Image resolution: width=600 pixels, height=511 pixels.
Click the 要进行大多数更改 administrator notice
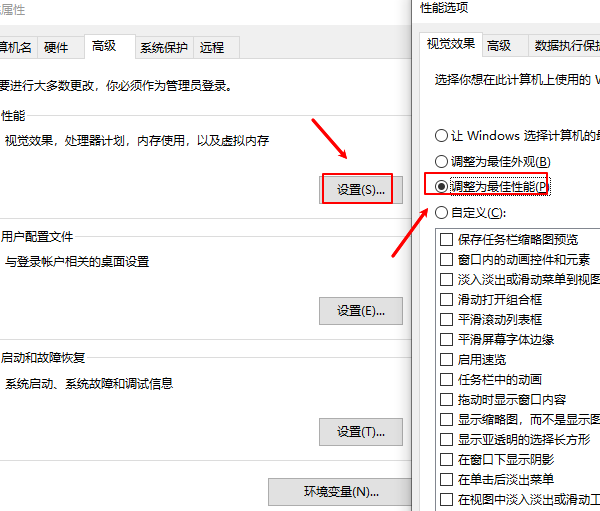tap(116, 85)
